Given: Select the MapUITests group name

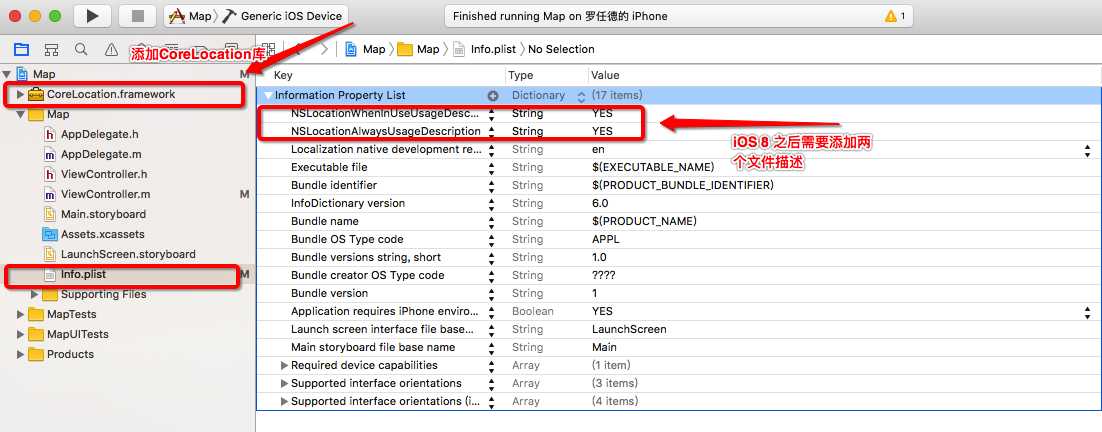Looking at the screenshot, I should 78,334.
